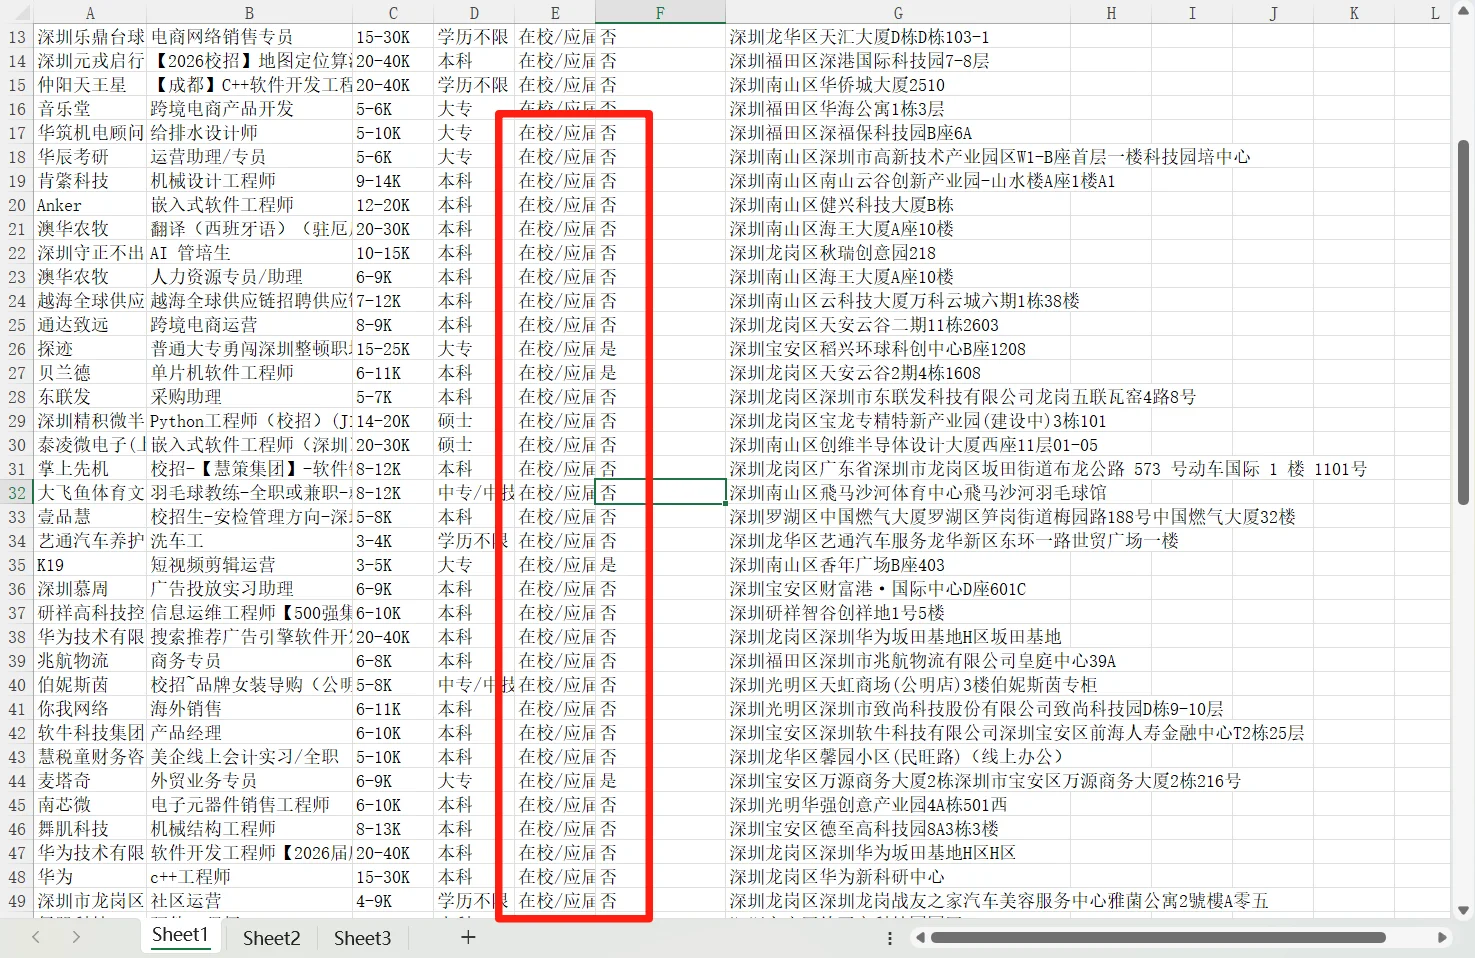
Task: Select column H header
Action: tap(1111, 13)
